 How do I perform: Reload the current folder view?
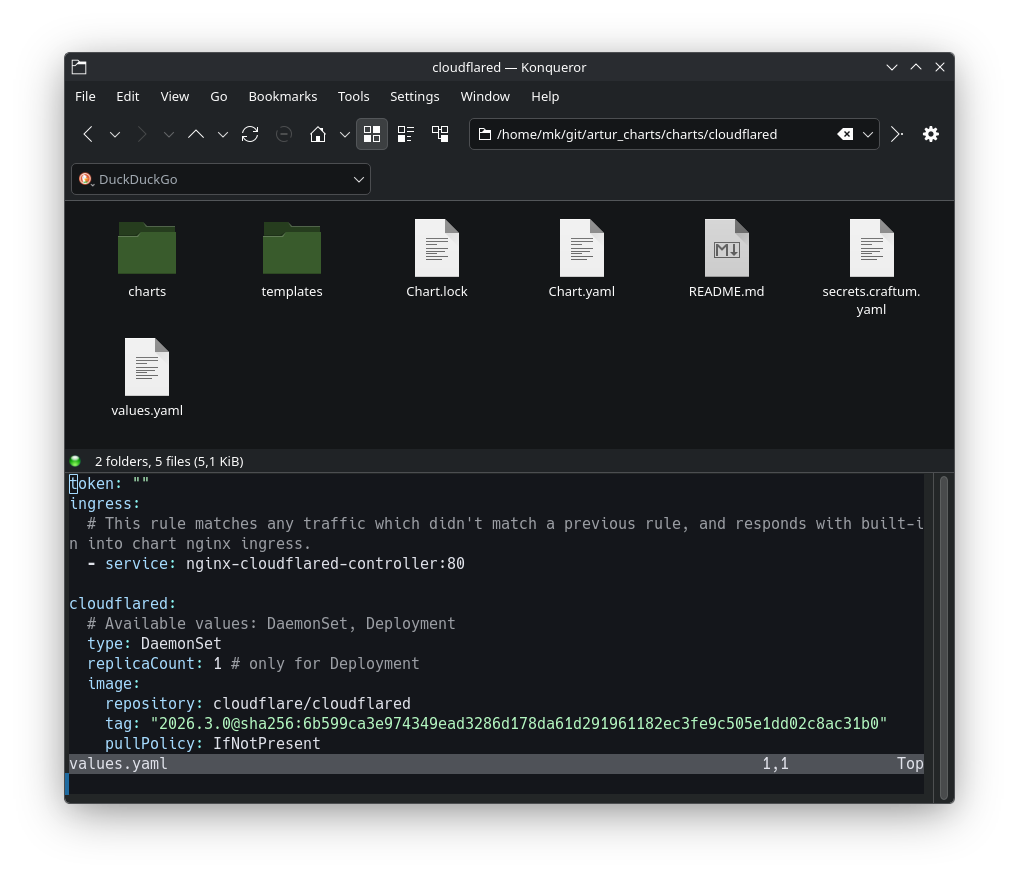tap(250, 135)
